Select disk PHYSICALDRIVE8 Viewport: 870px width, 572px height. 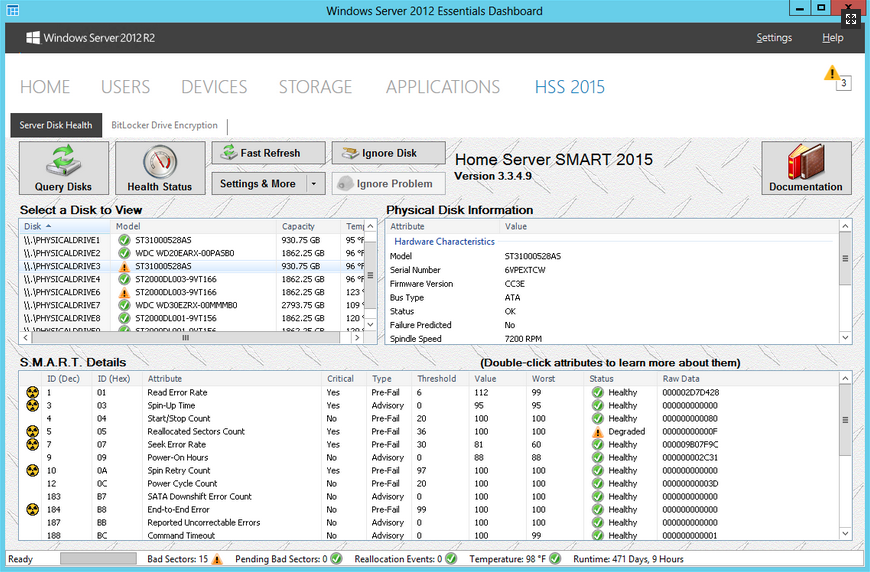pos(193,318)
